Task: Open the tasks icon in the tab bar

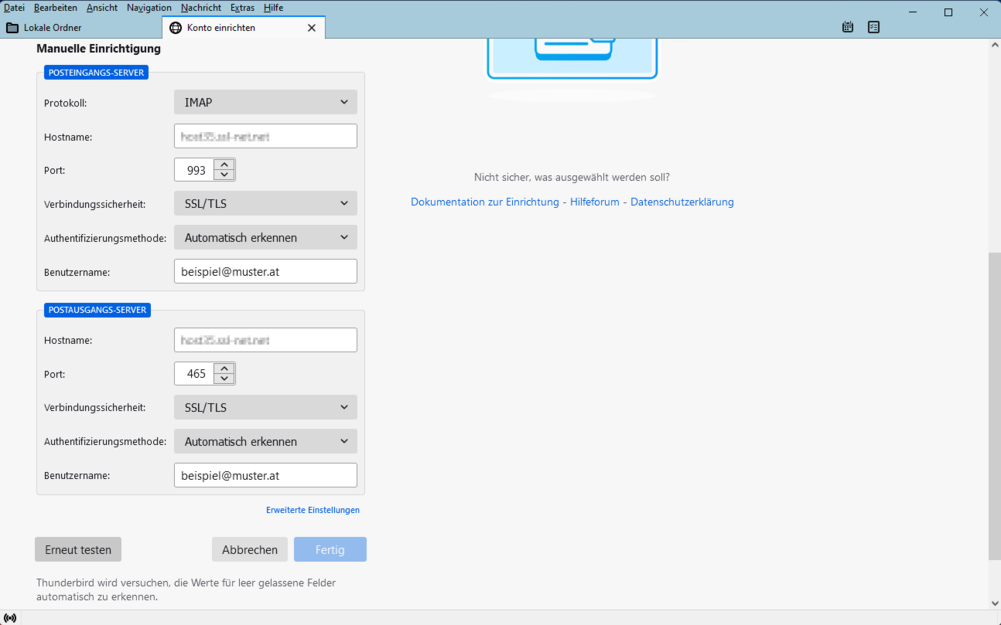Action: point(873,28)
